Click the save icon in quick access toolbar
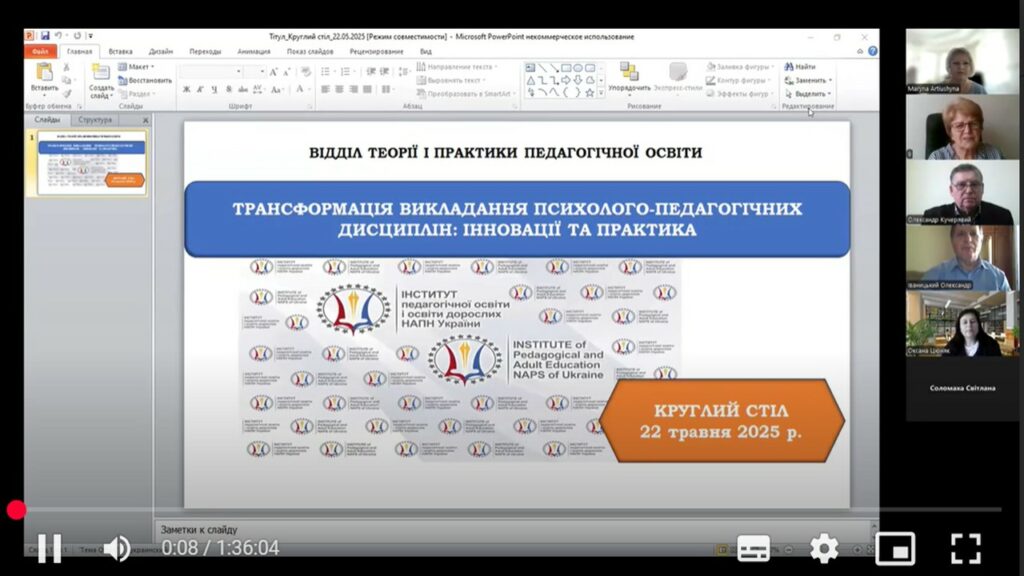 pyautogui.click(x=46, y=36)
